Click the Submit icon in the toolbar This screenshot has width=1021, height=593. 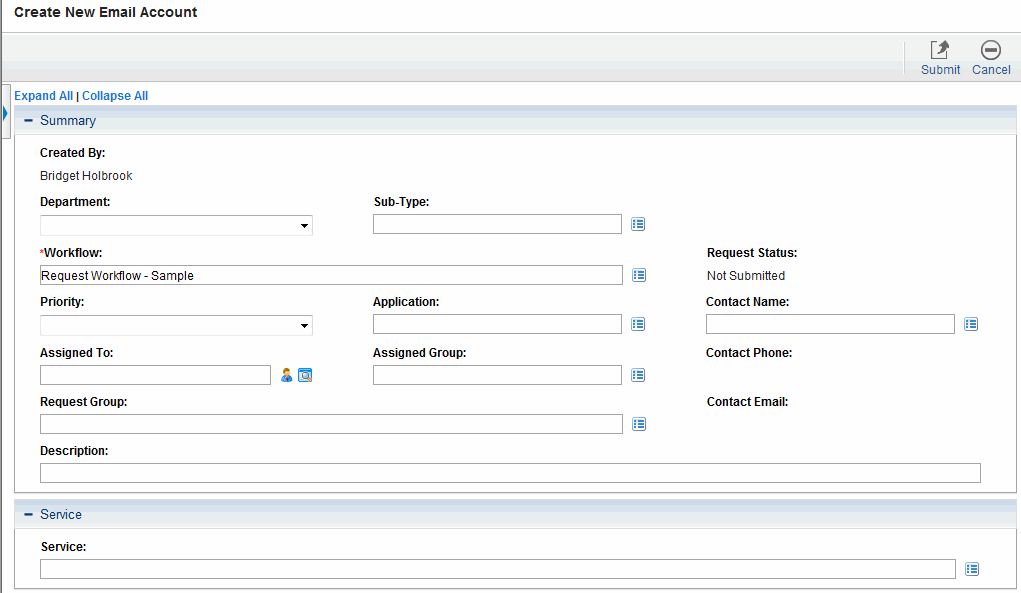[939, 50]
